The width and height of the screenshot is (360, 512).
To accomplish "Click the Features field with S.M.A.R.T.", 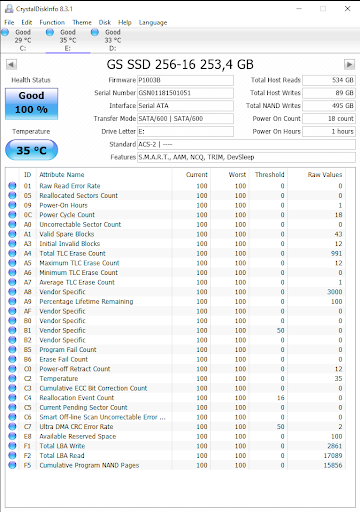I will [x=246, y=157].
